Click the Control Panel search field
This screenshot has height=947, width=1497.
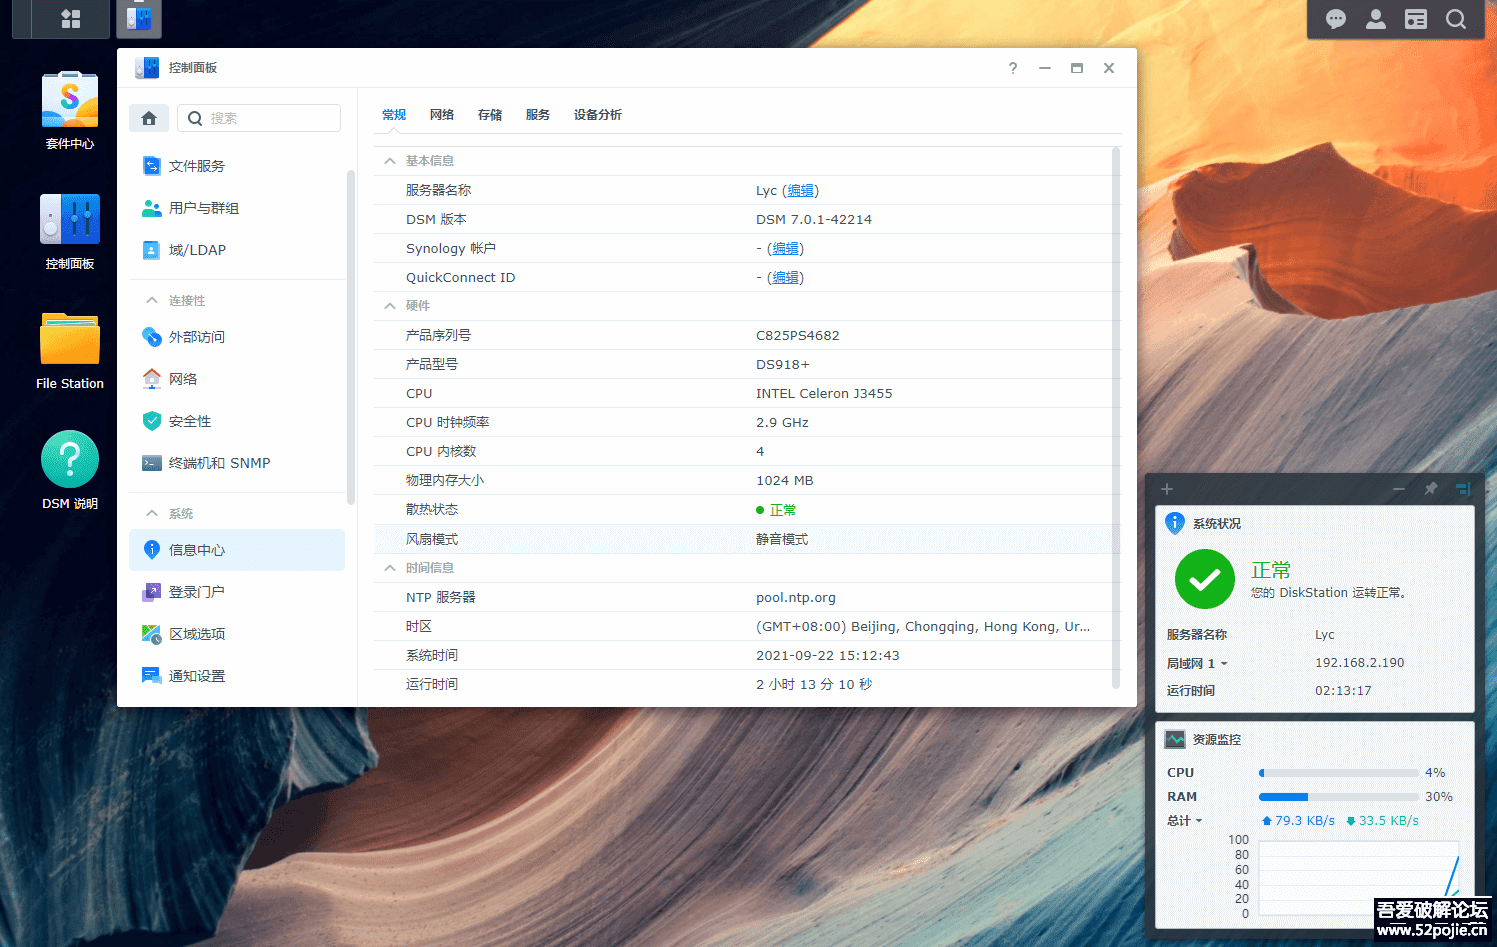point(259,118)
